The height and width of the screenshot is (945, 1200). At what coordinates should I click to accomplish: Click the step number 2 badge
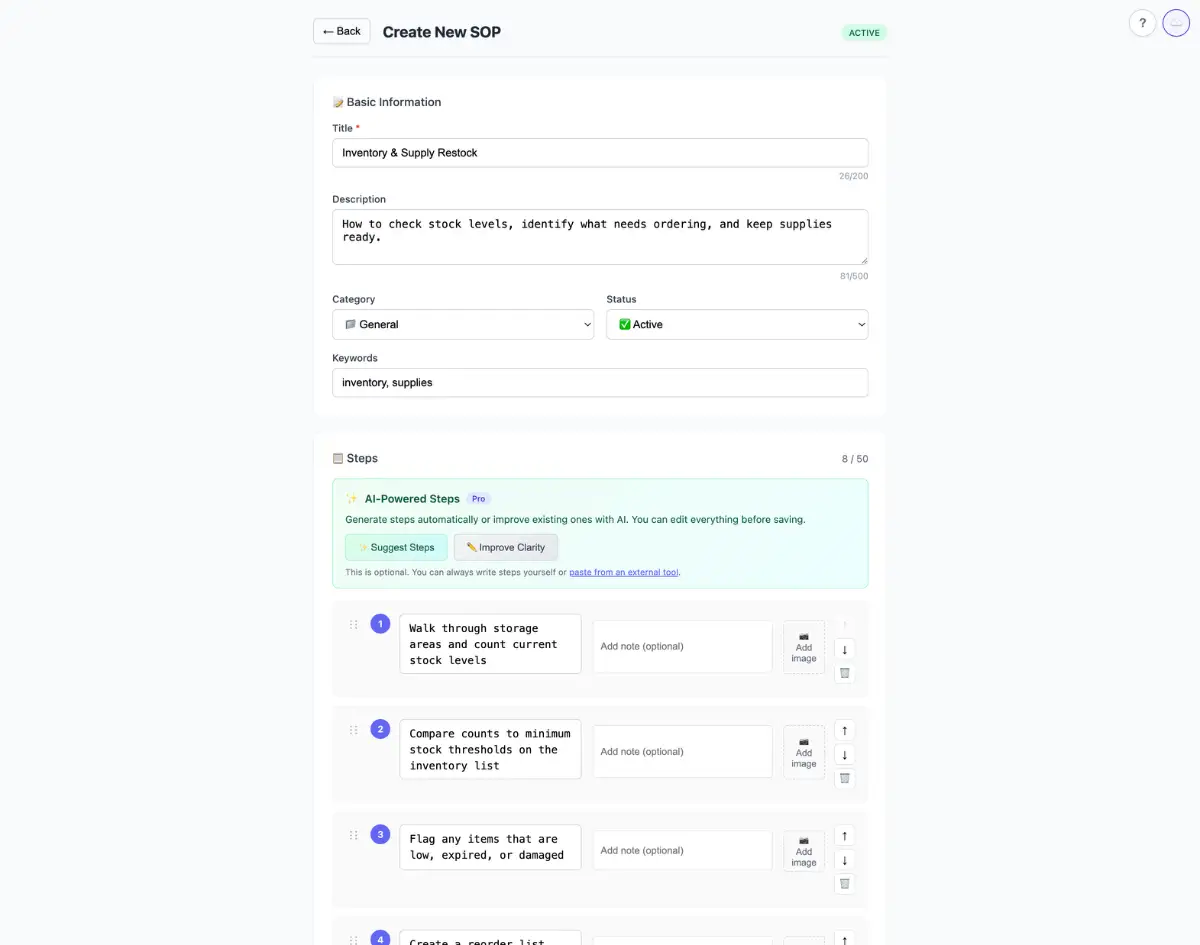click(380, 729)
